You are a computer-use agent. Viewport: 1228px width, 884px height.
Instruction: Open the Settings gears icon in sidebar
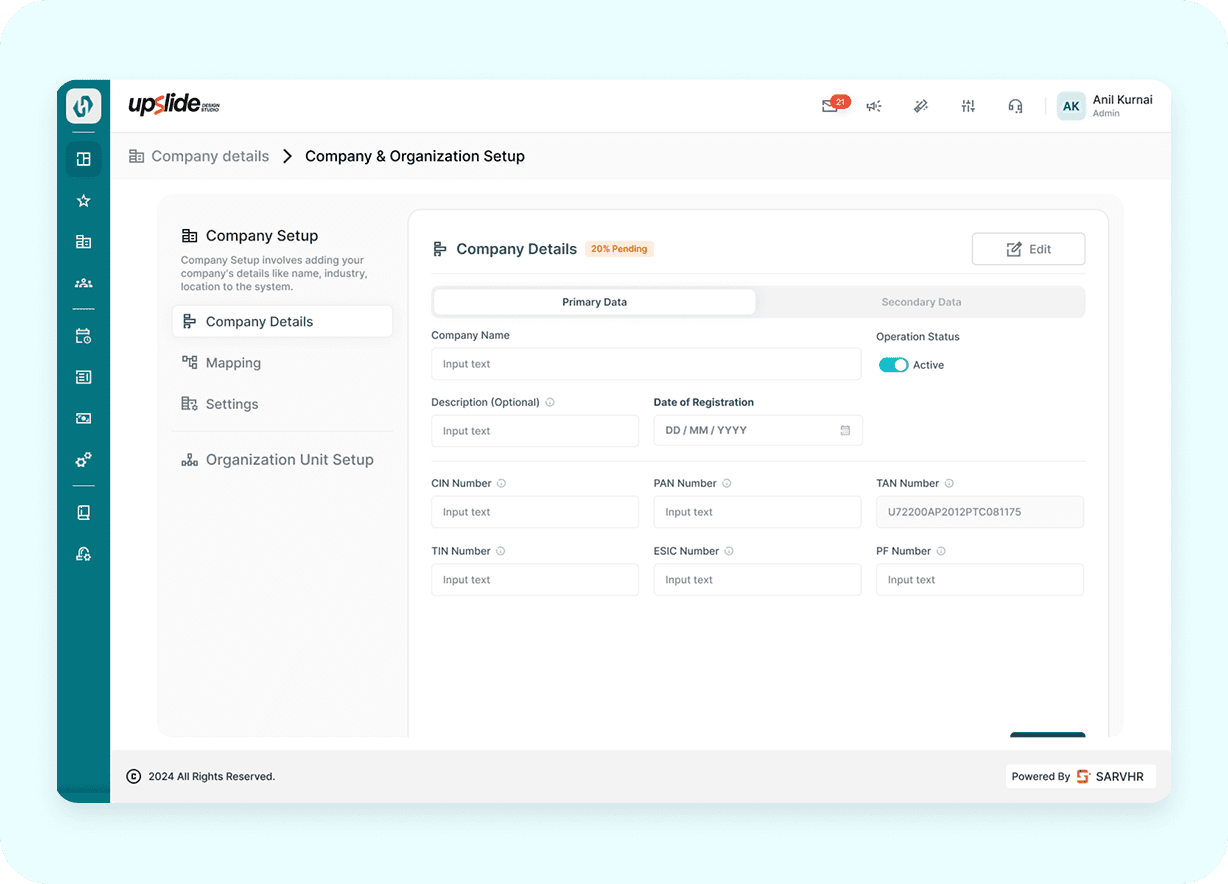point(82,460)
